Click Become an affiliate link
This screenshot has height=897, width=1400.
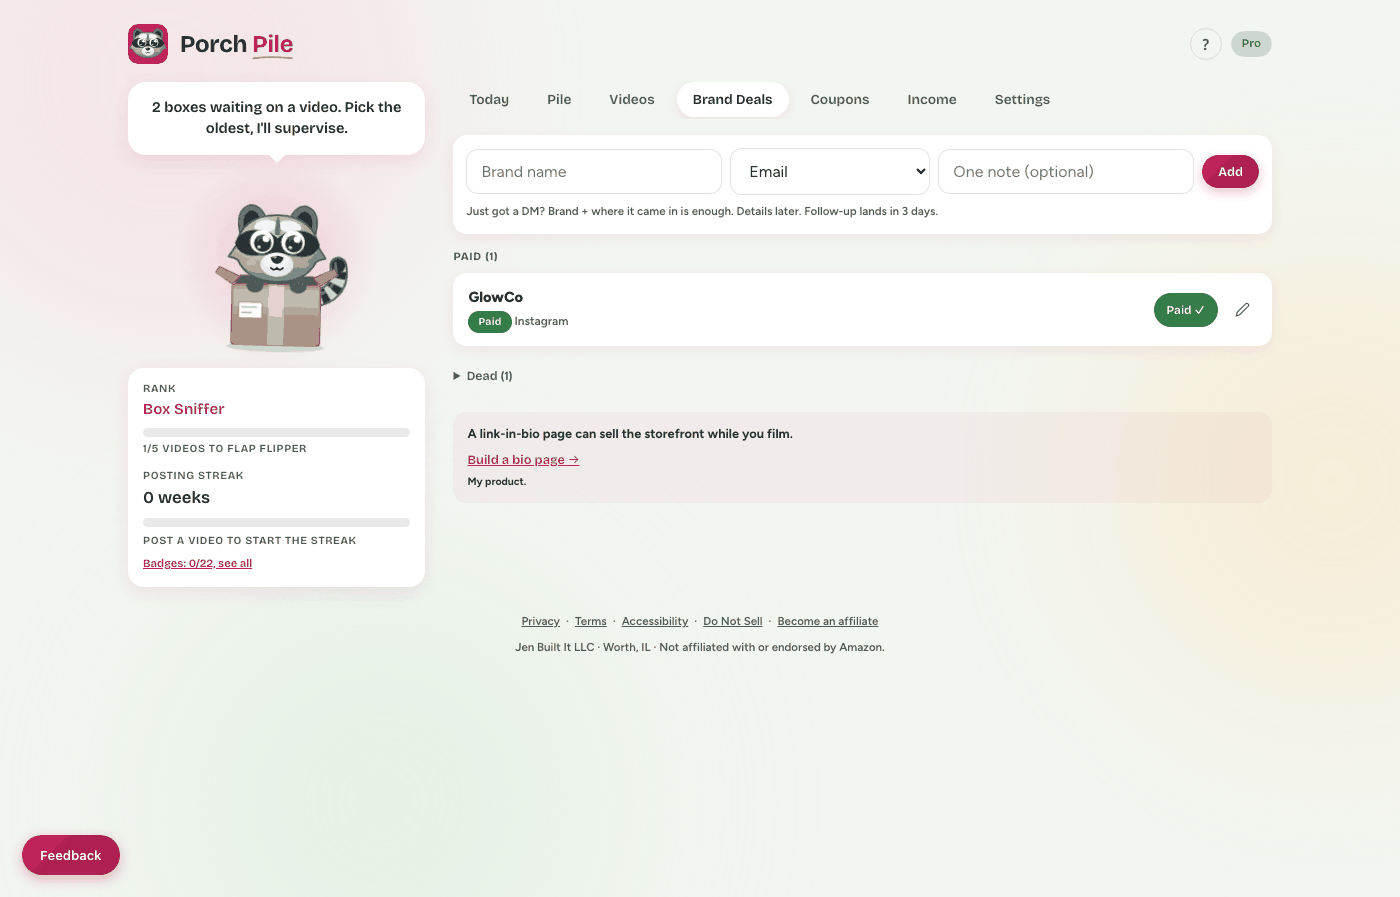coord(828,622)
